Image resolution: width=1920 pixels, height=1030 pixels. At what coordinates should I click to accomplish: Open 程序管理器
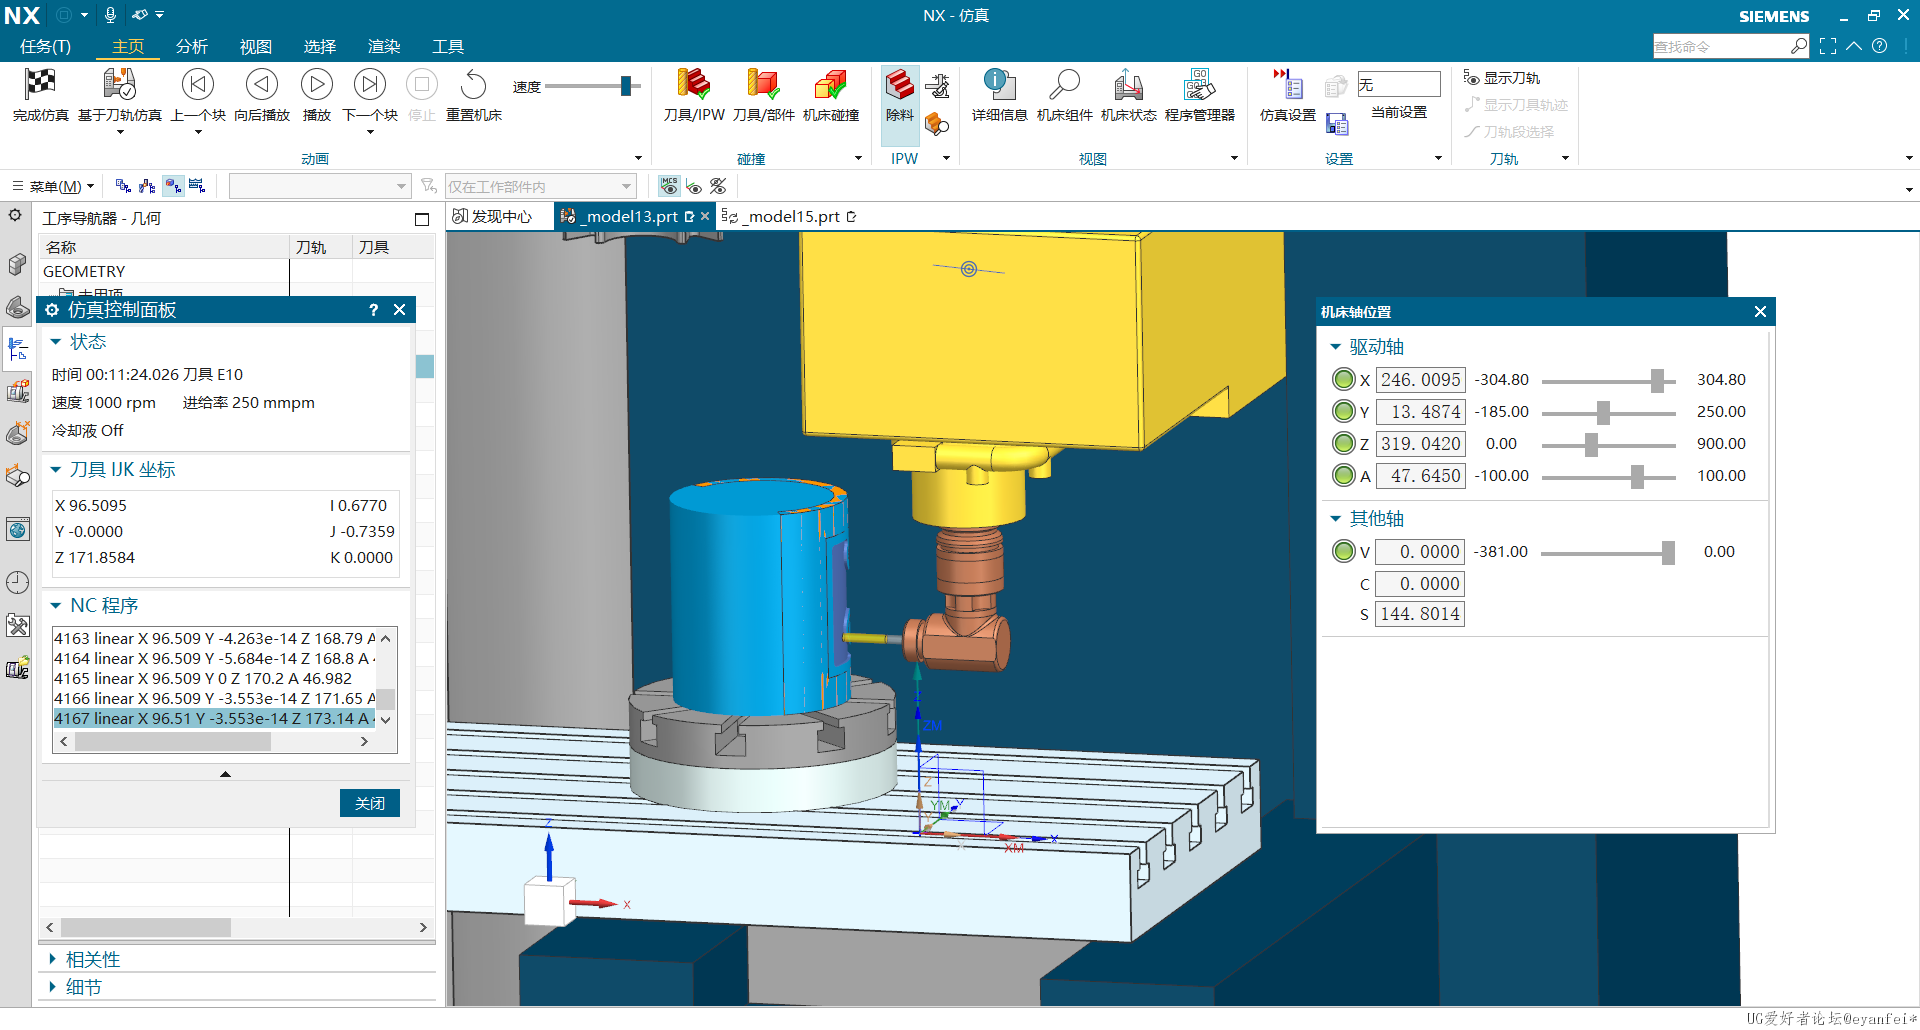tap(1199, 96)
